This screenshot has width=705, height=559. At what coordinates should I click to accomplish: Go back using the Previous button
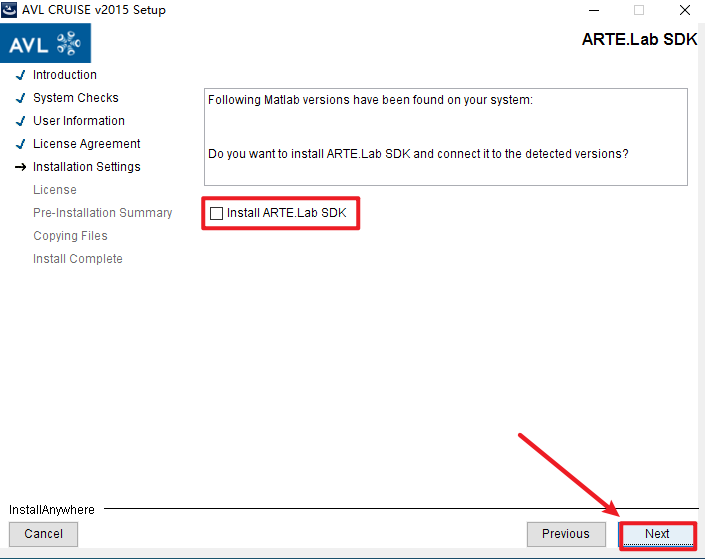pos(566,534)
